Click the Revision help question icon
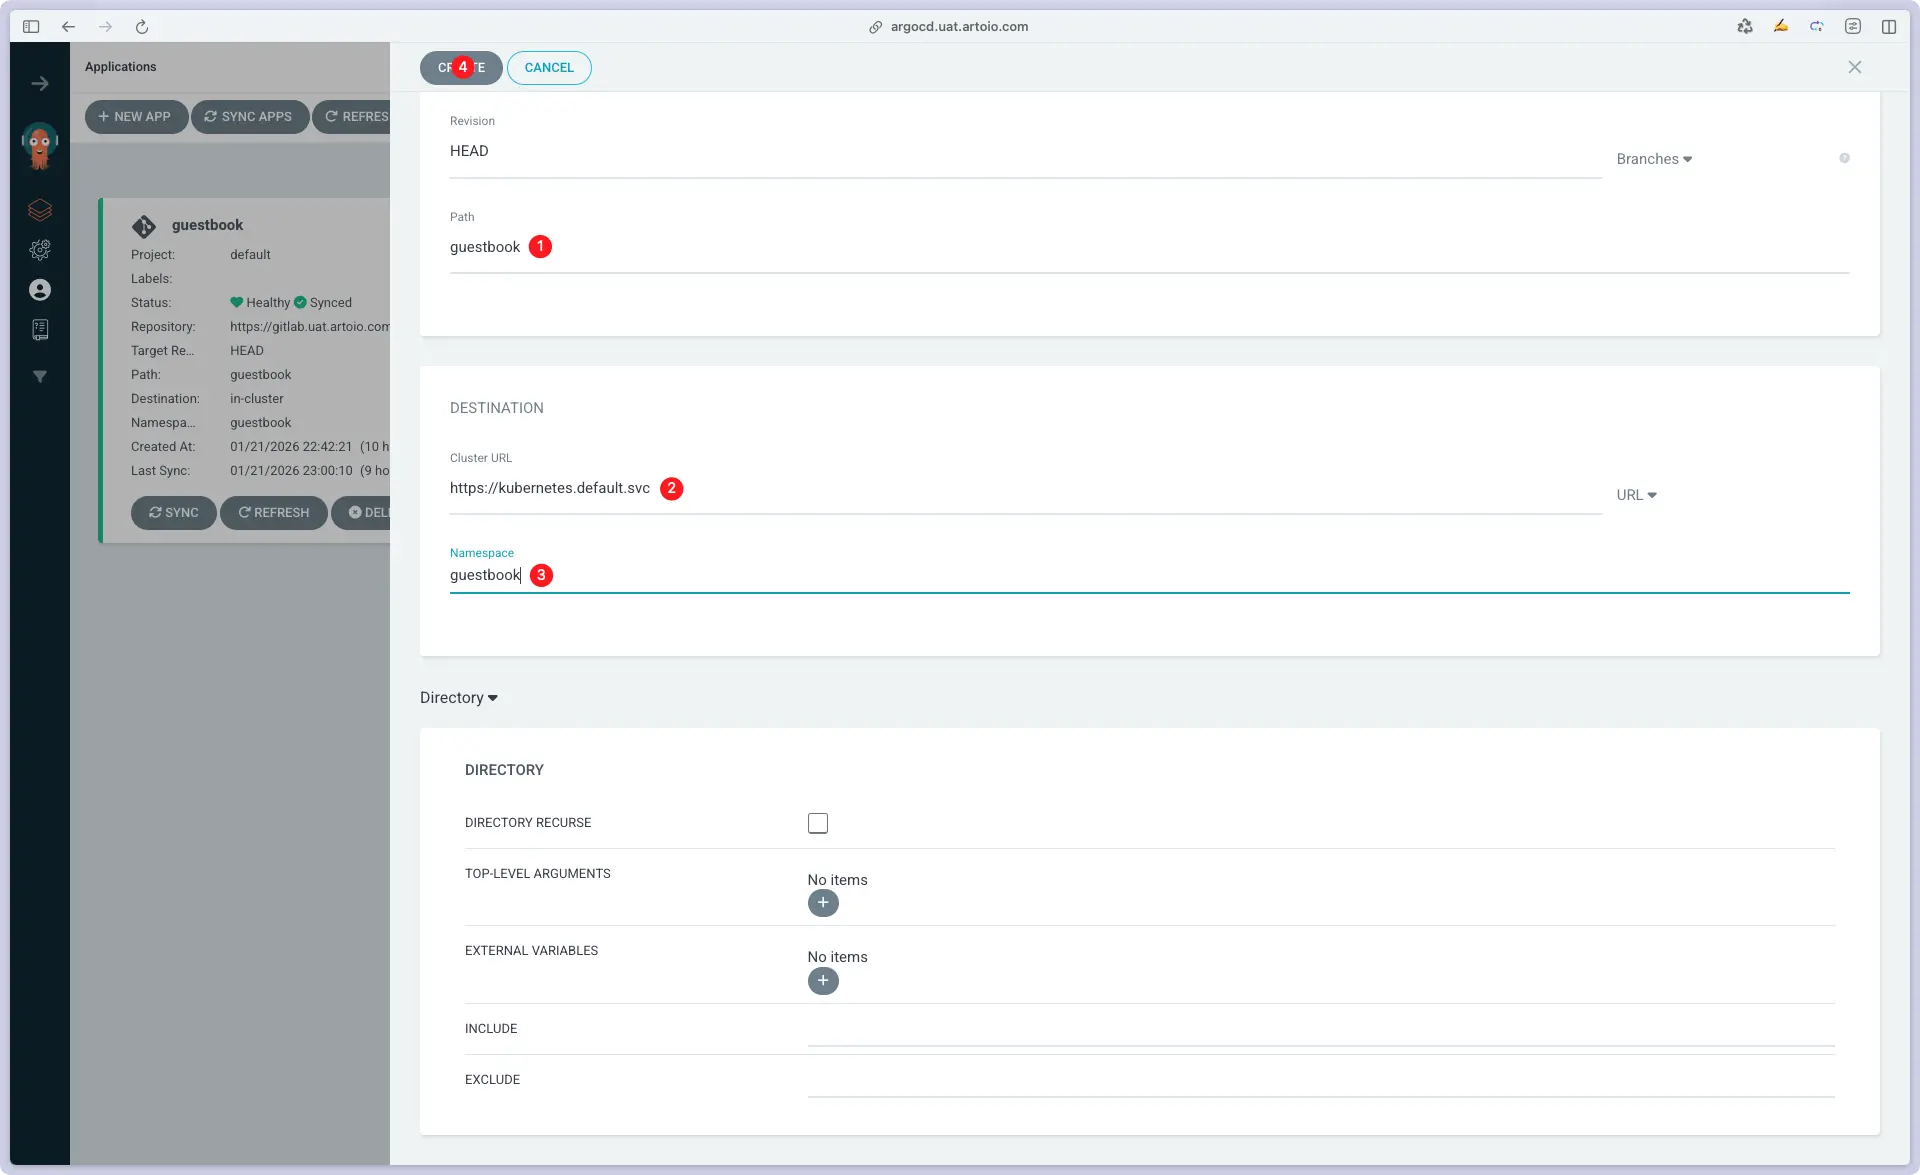Screen dimensions: 1920x1175 (x=1844, y=158)
